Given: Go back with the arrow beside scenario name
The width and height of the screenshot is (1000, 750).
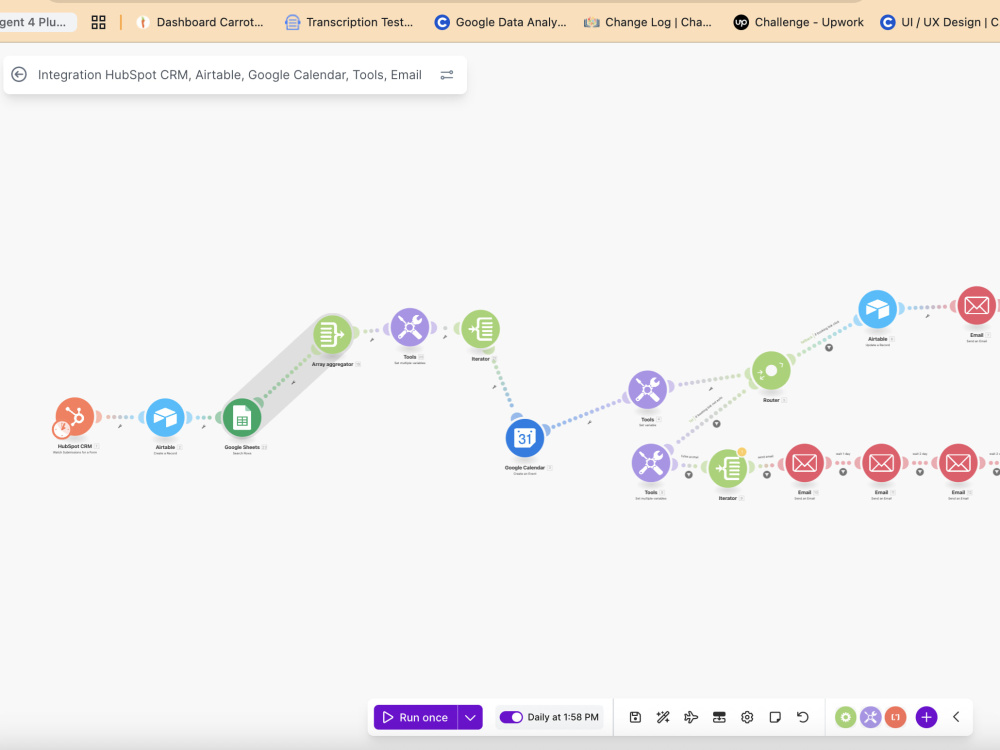Looking at the screenshot, I should [x=19, y=75].
